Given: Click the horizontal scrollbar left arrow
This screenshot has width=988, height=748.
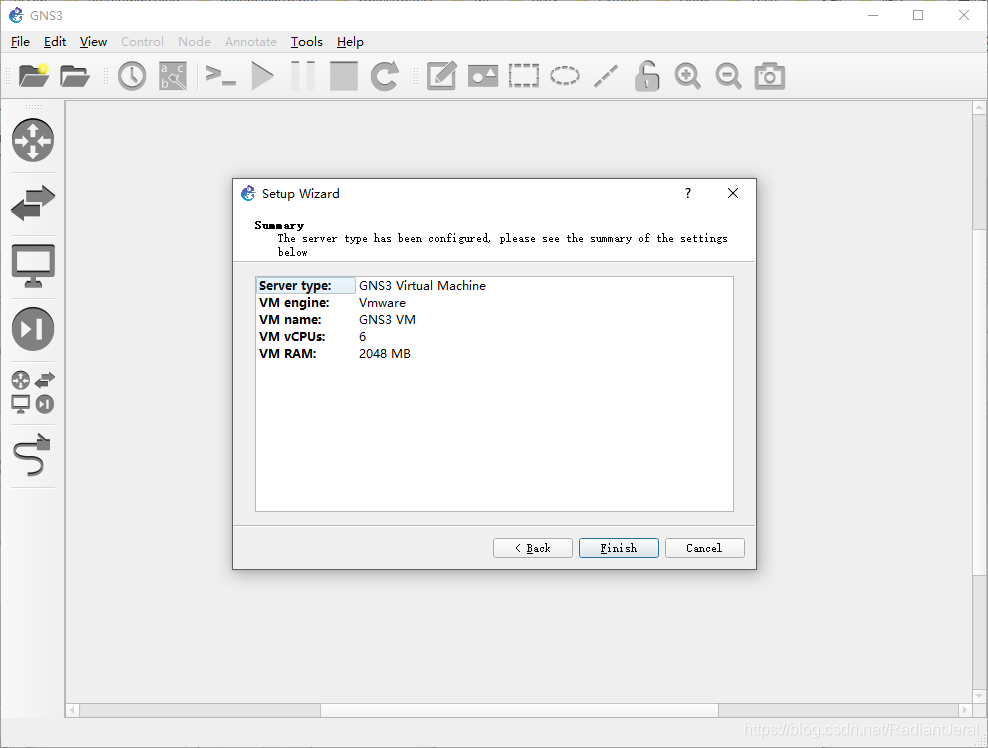Looking at the screenshot, I should (x=72, y=710).
